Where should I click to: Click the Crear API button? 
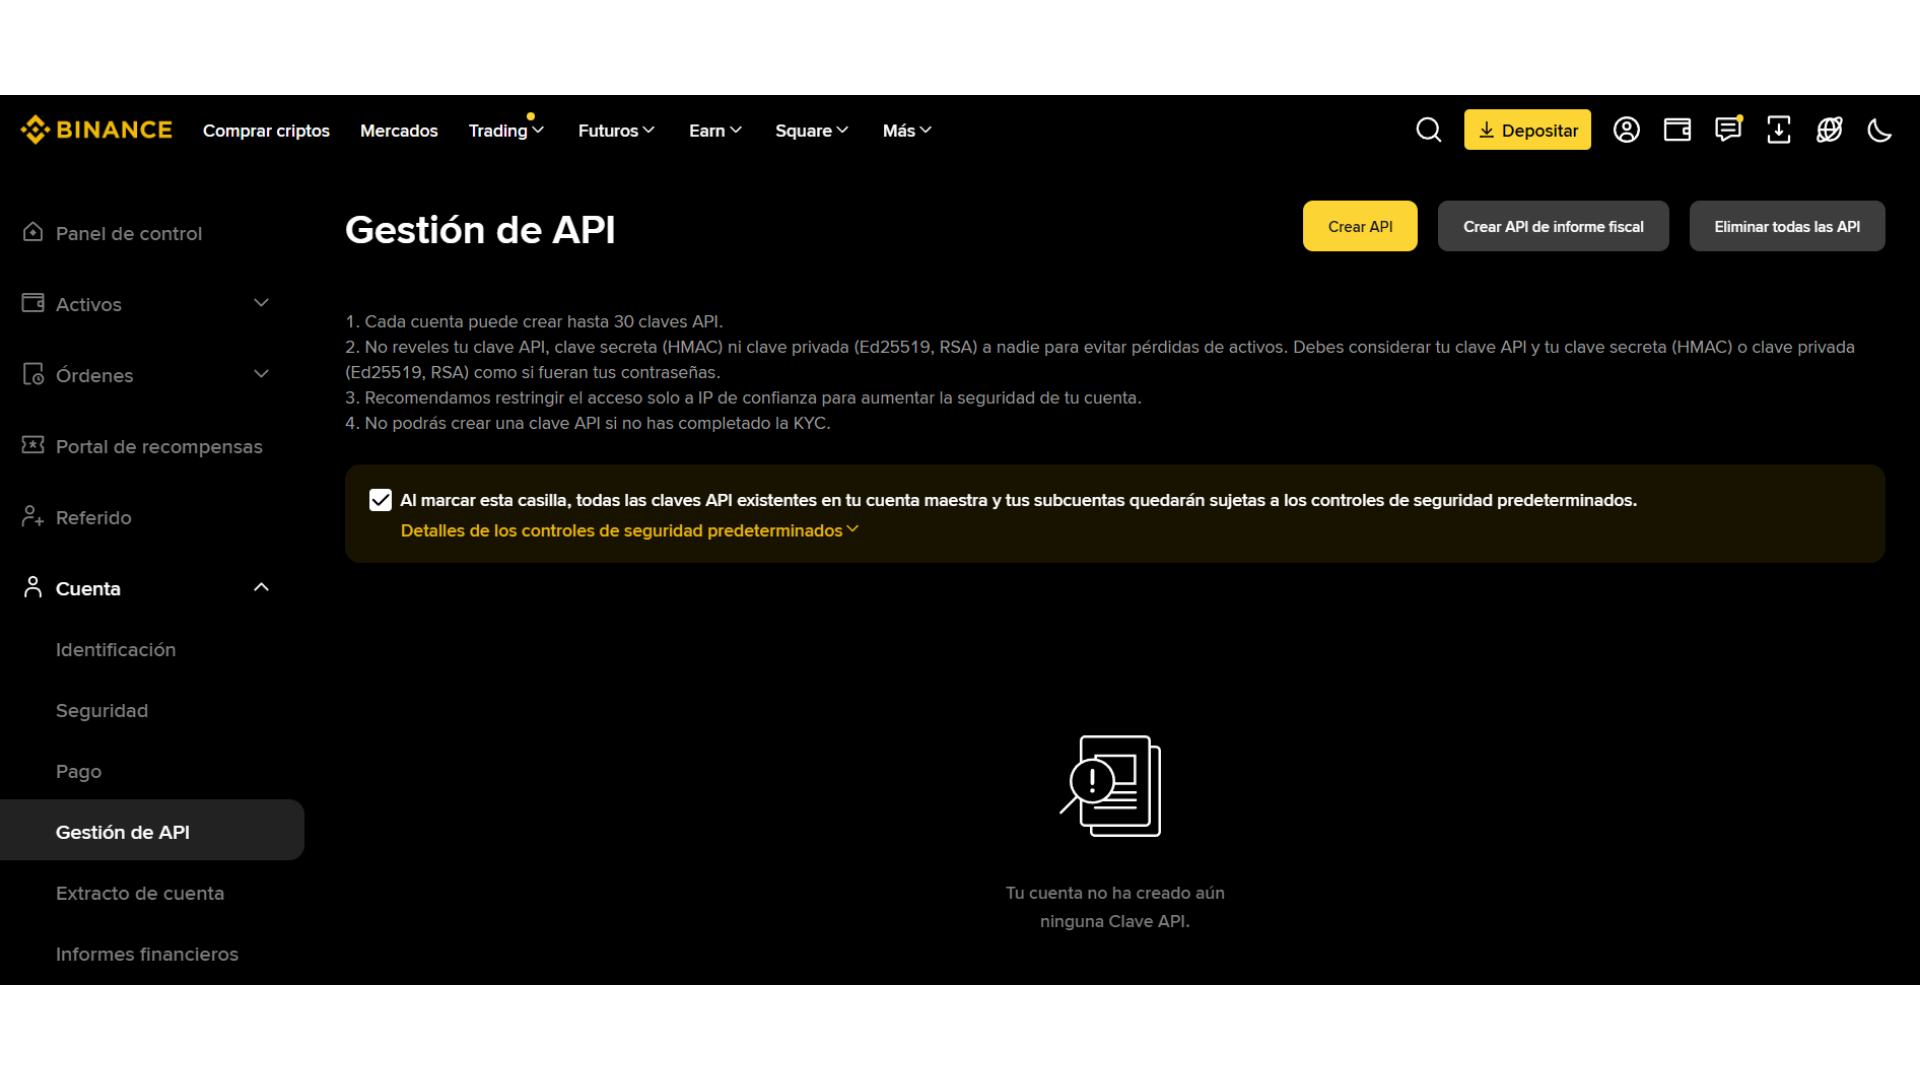point(1359,226)
